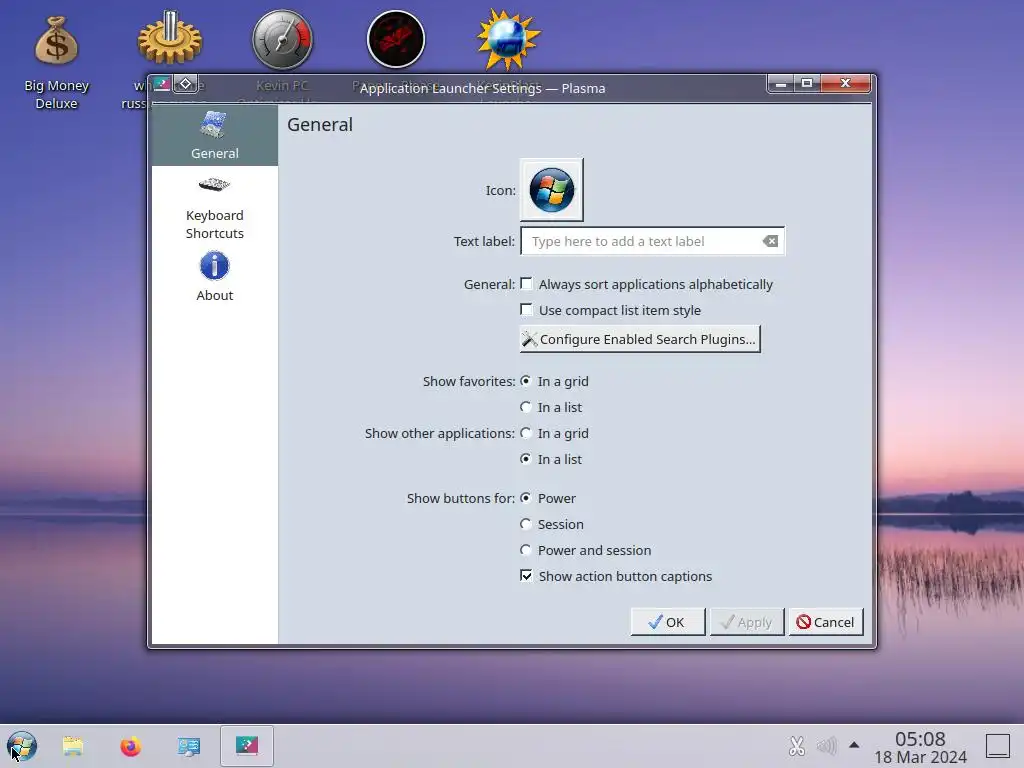Click the window menu icon in titlebar
Screen dimensions: 1024x768
tap(162, 84)
